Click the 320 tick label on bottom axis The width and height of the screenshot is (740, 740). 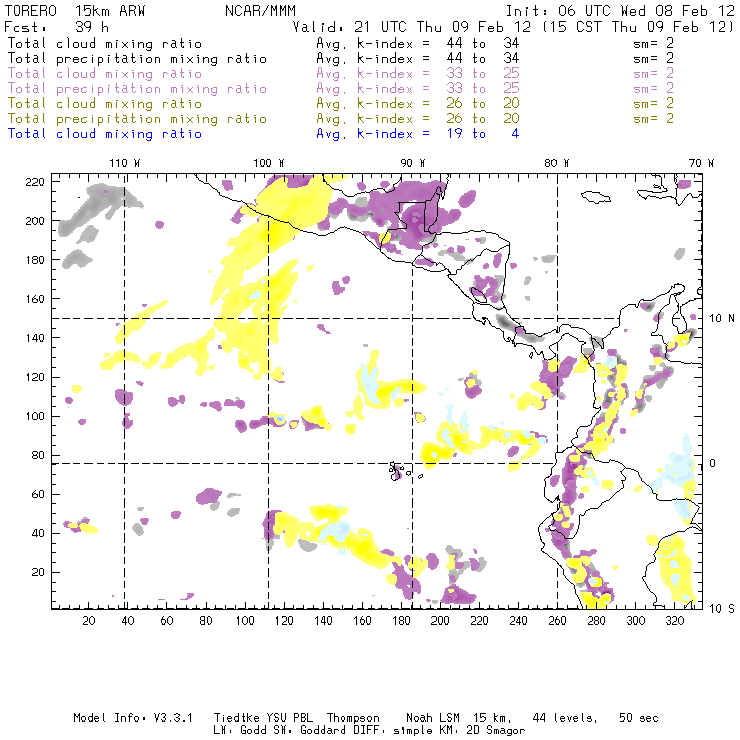[x=674, y=621]
